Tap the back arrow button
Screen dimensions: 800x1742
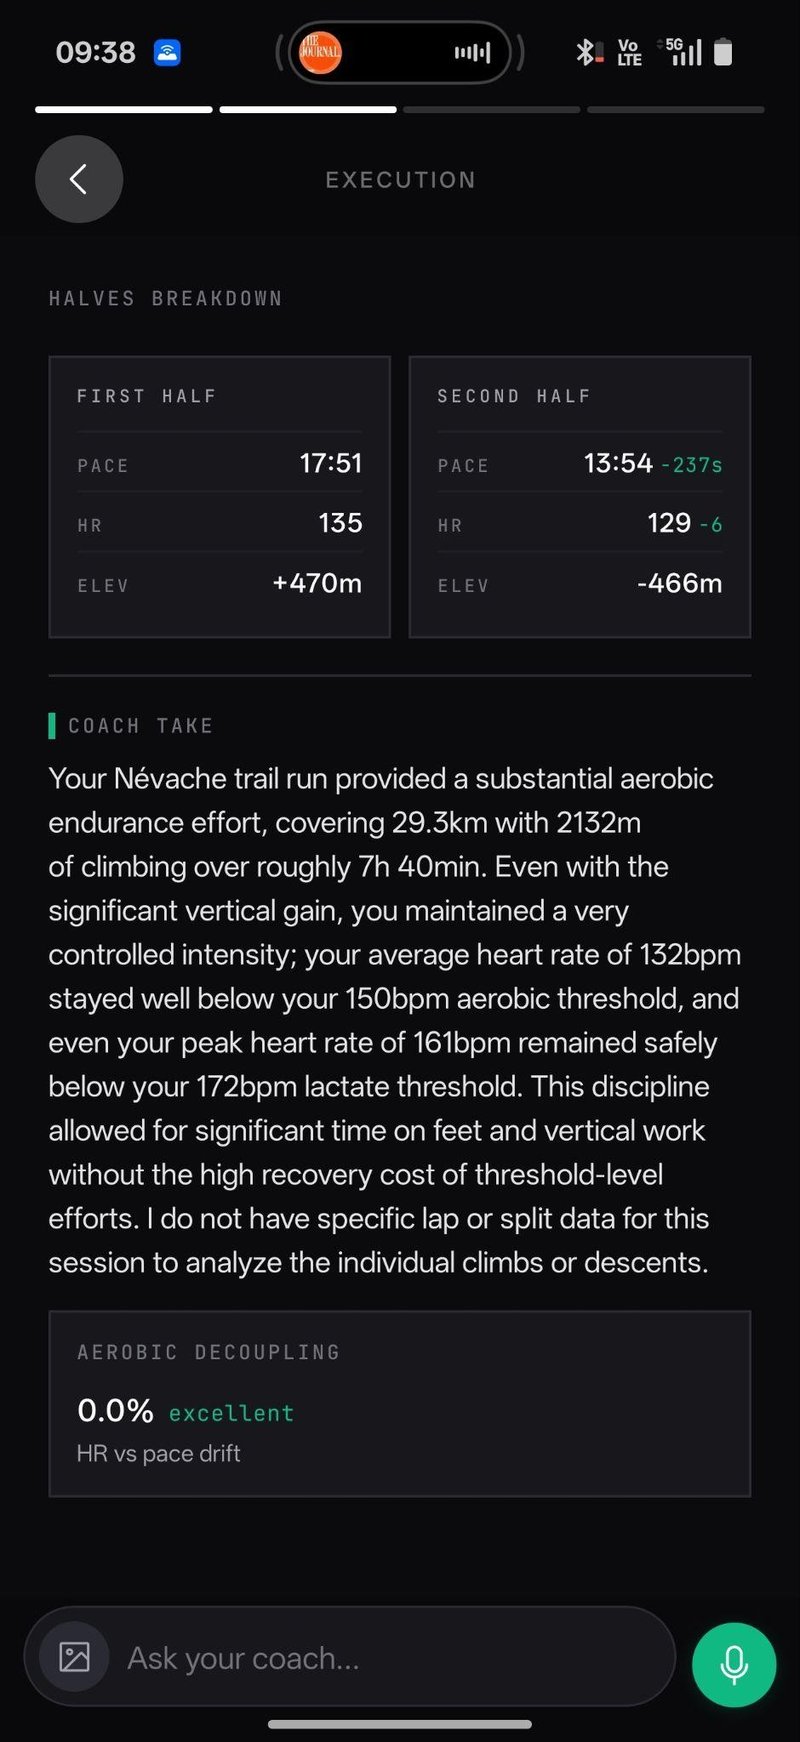79,179
